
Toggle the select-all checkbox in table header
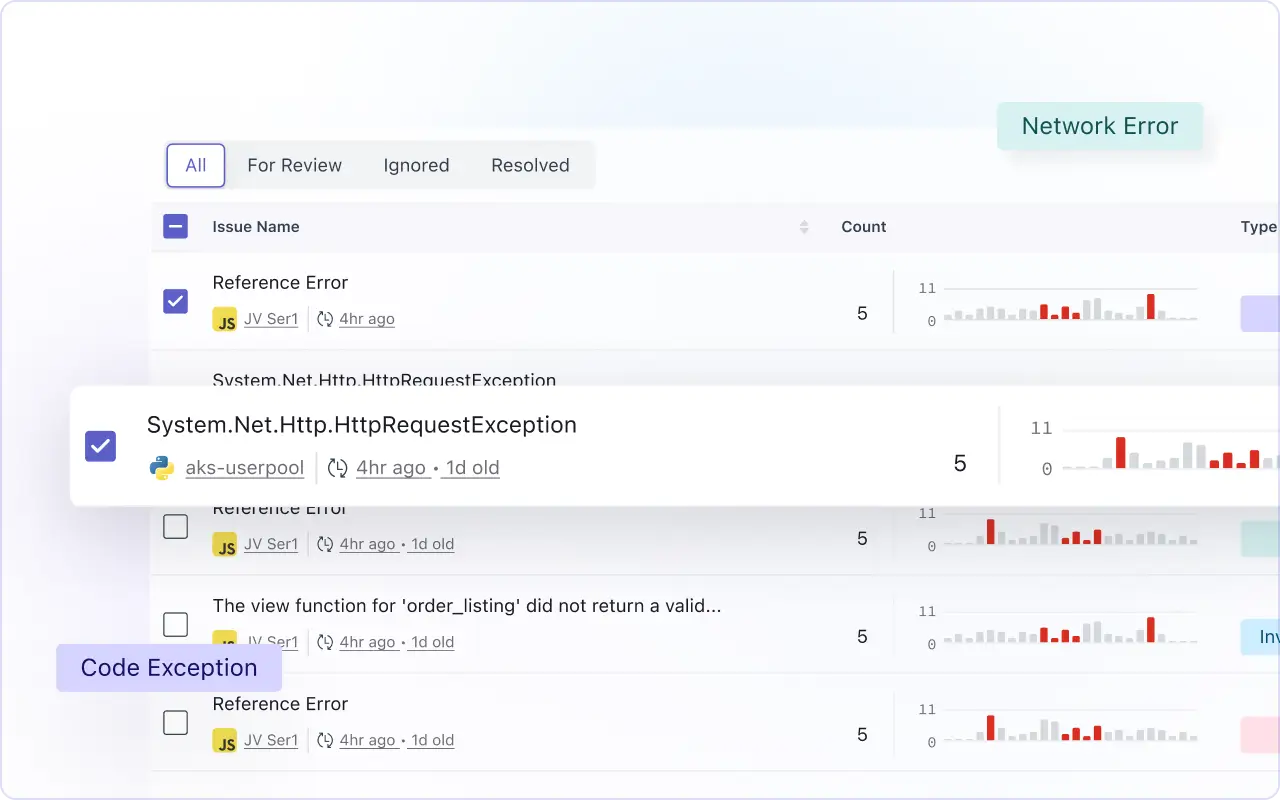(x=175, y=227)
